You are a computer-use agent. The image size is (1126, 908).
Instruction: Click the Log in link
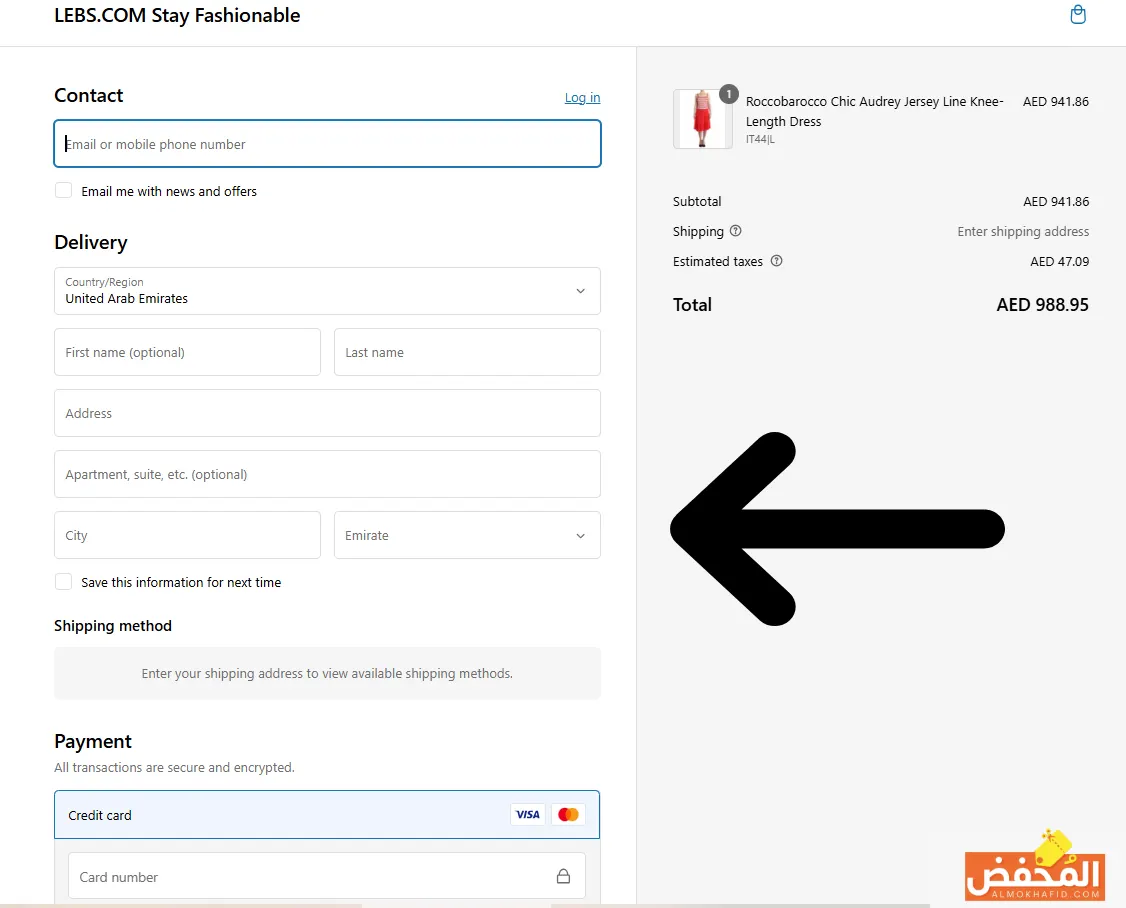[582, 97]
